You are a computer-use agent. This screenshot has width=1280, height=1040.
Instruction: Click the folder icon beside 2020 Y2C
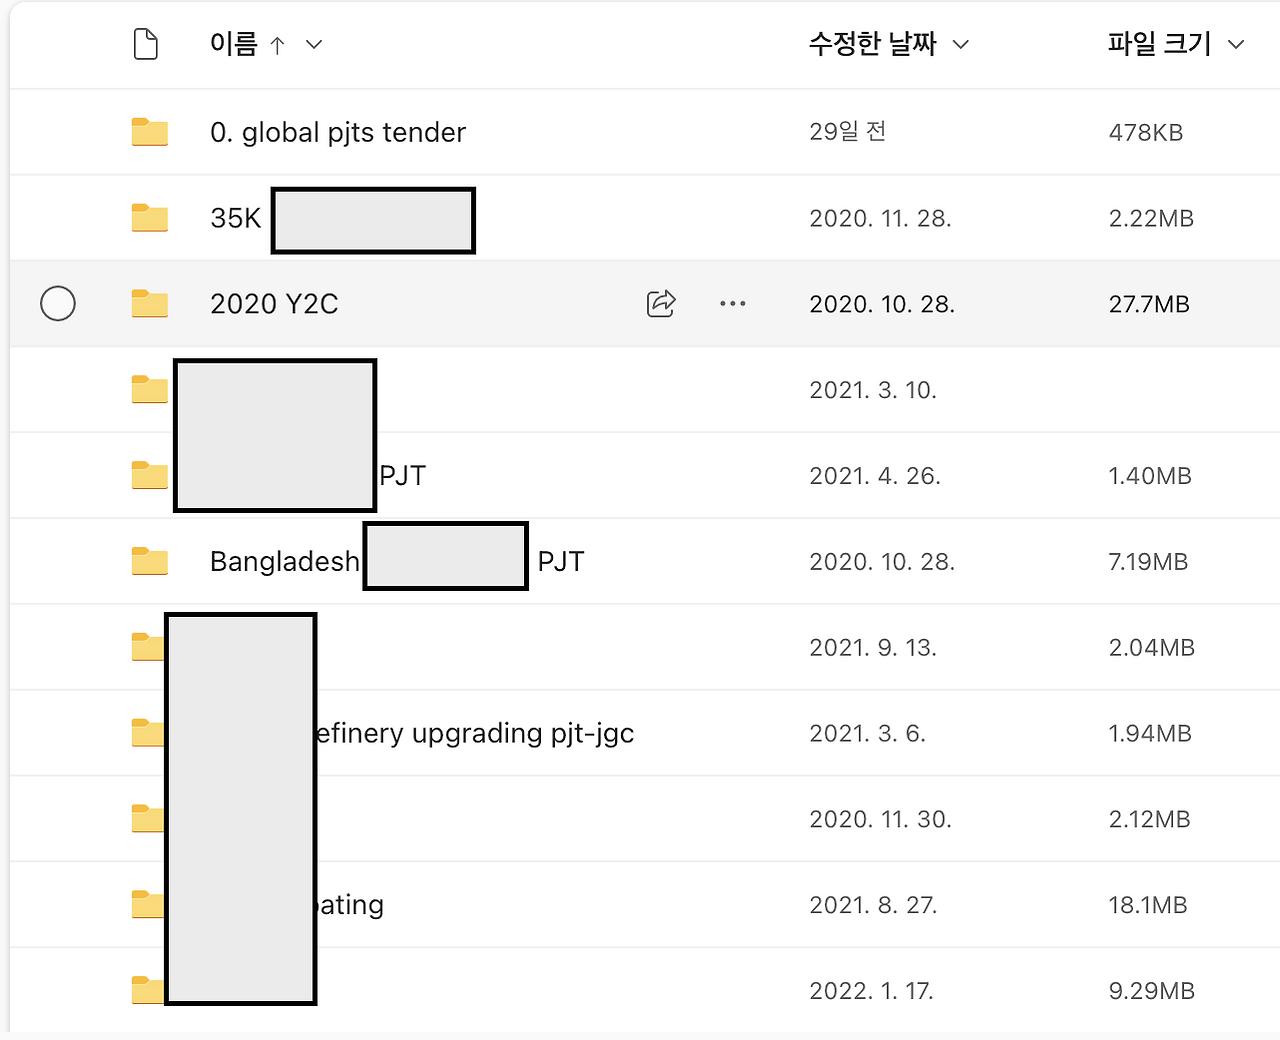click(x=149, y=303)
